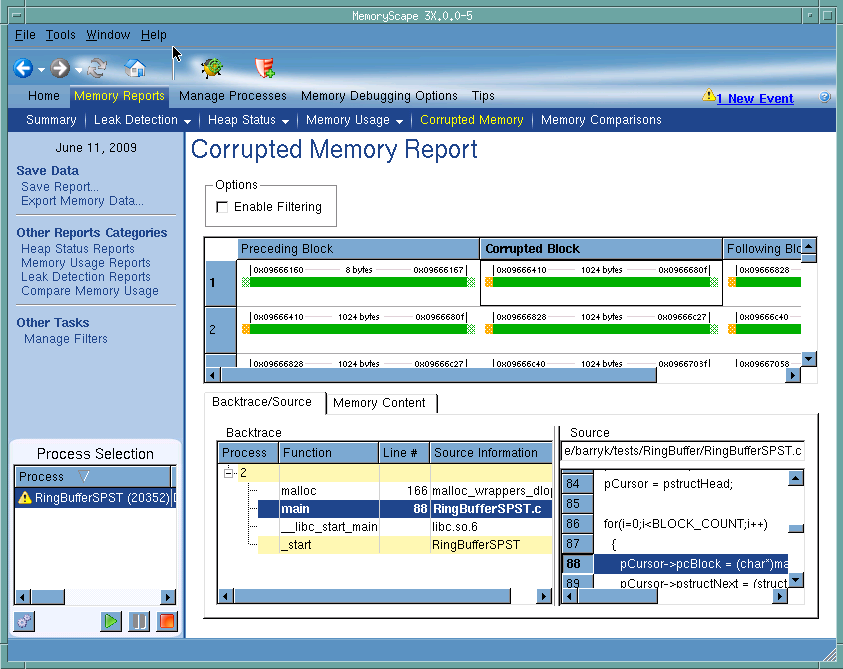843x669 pixels.
Task: Open the Tools menu
Action: (60, 35)
